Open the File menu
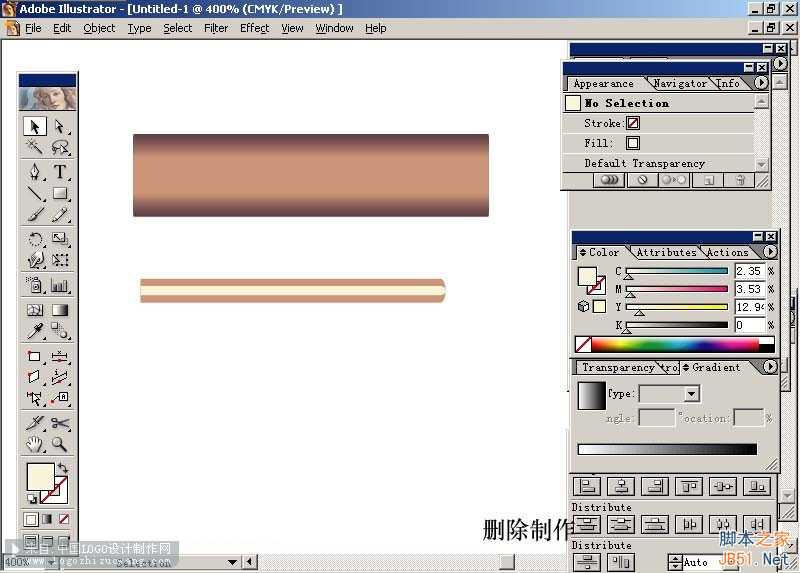 (x=33, y=28)
